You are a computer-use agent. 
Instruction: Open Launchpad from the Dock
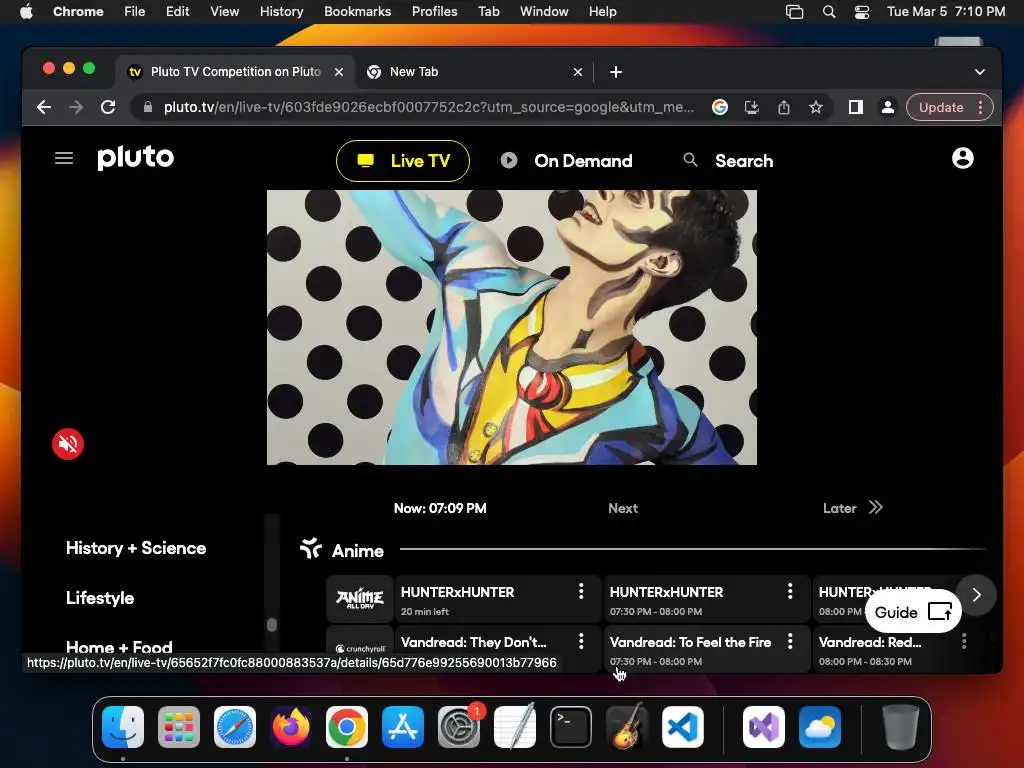tap(178, 726)
